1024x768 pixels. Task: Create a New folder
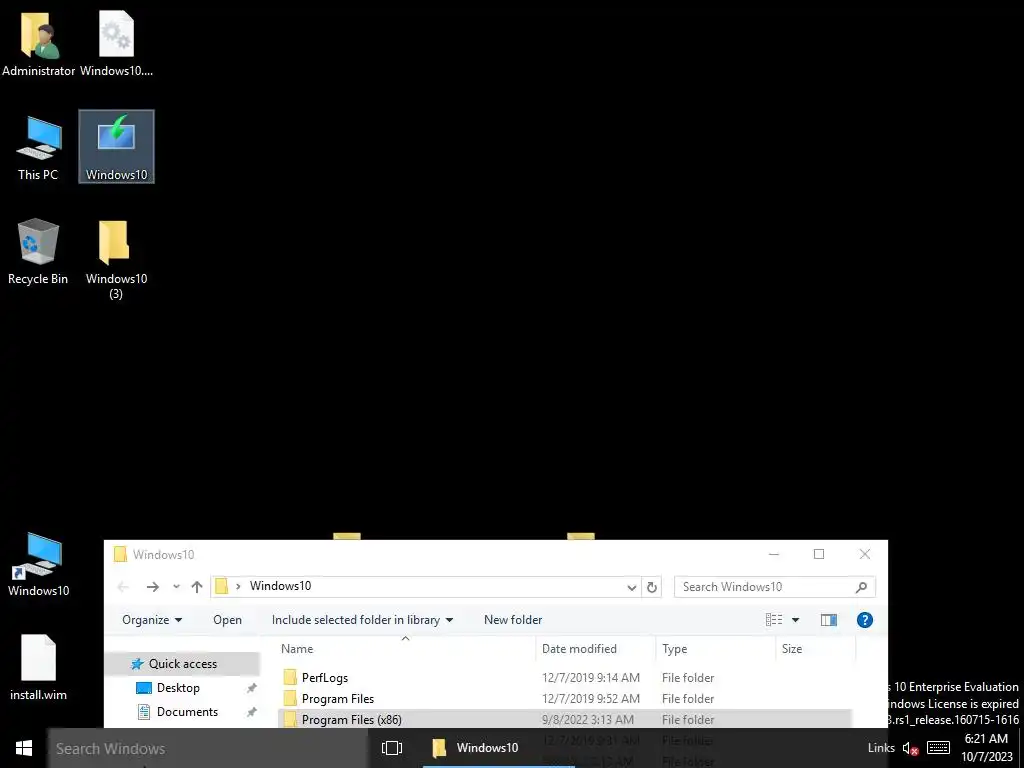point(513,620)
